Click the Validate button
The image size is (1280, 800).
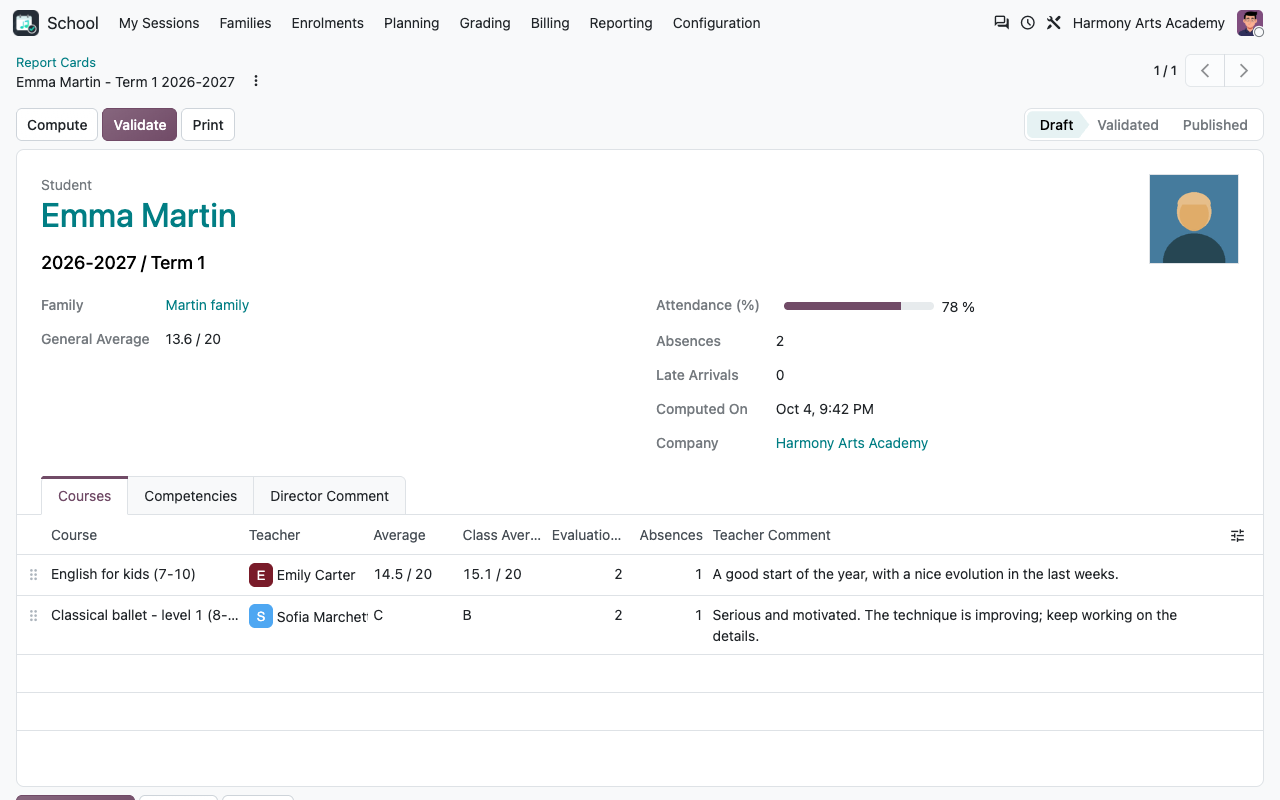(x=140, y=125)
